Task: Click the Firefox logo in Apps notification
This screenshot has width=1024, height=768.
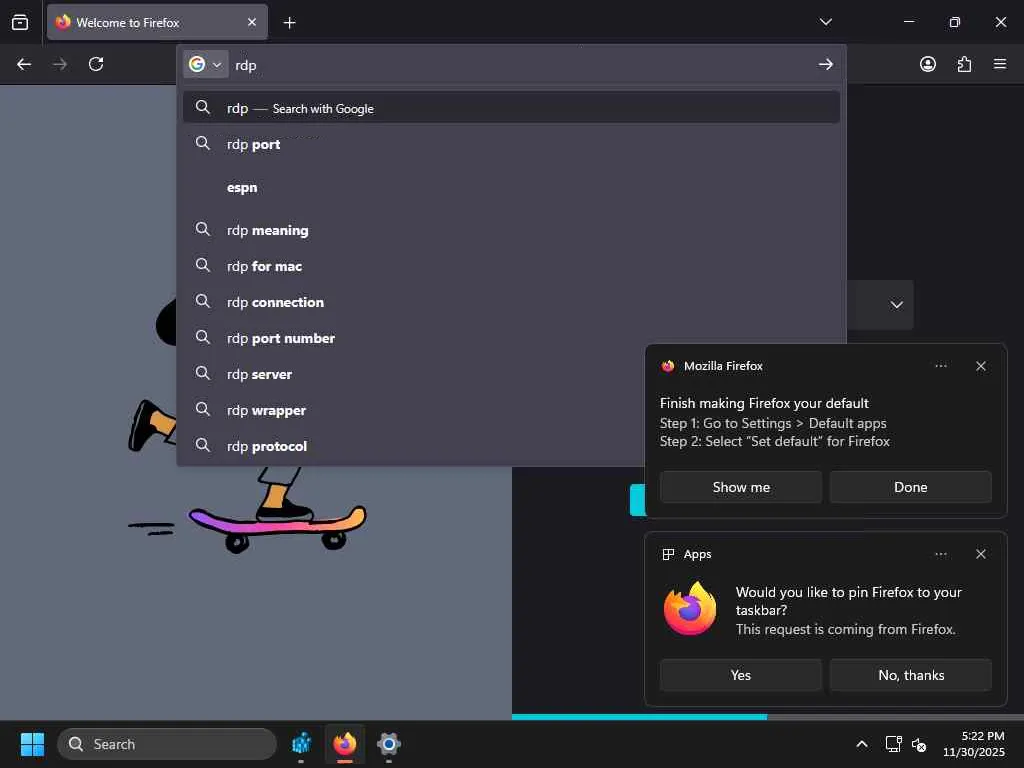Action: (690, 608)
